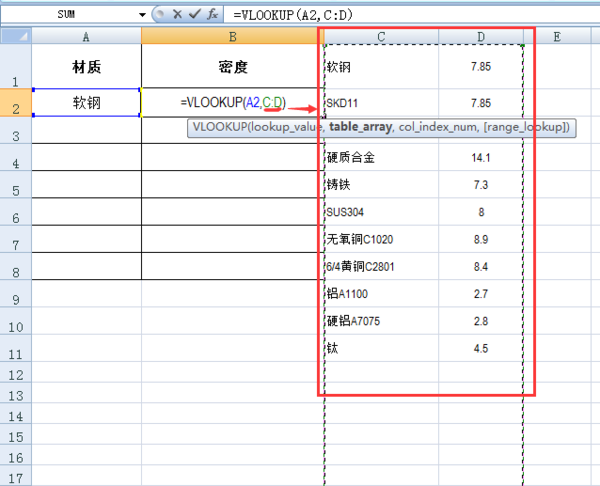Image resolution: width=600 pixels, height=486 pixels.
Task: Click the formula bar with VLOOKUP text
Action: [411, 15]
